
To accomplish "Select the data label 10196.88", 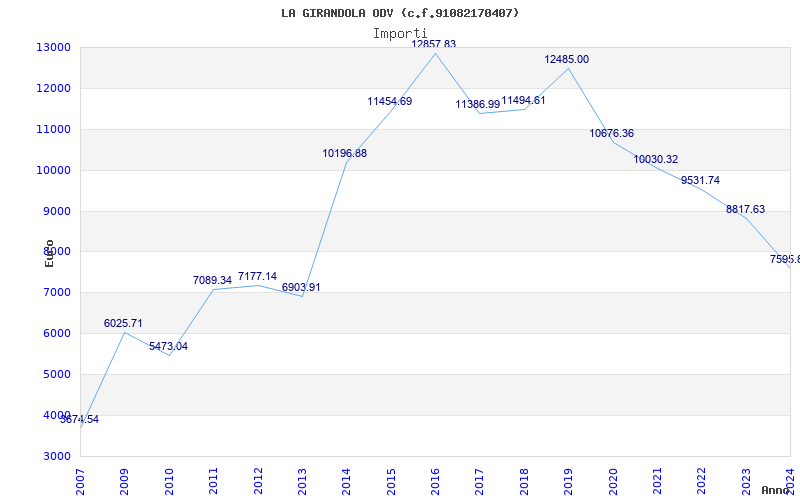I will [344, 154].
